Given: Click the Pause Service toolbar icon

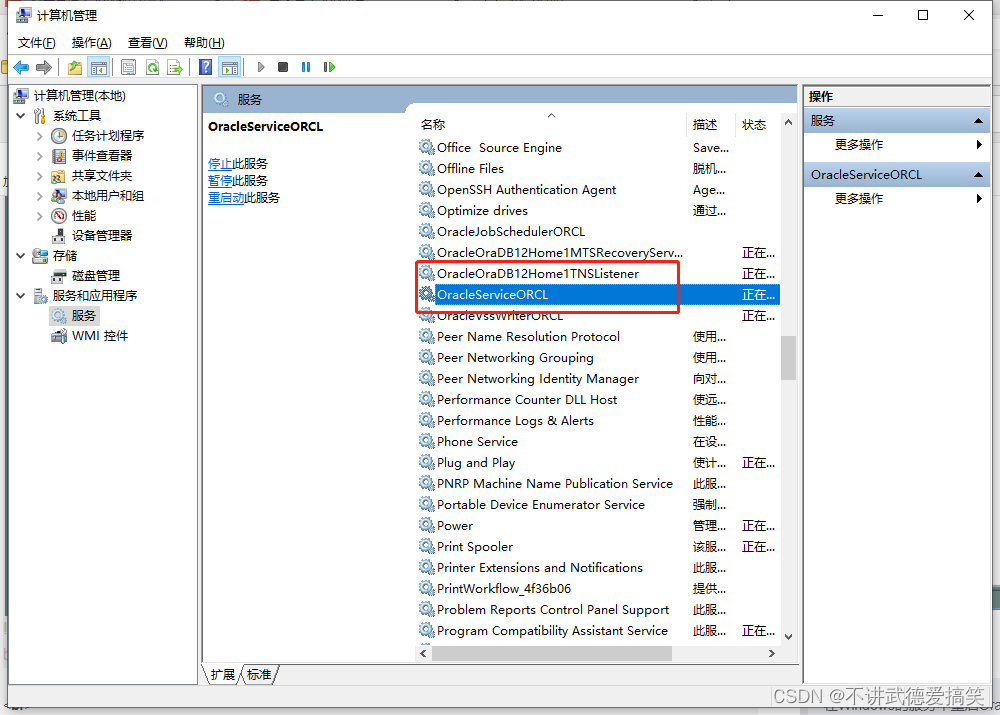Looking at the screenshot, I should pyautogui.click(x=306, y=67).
